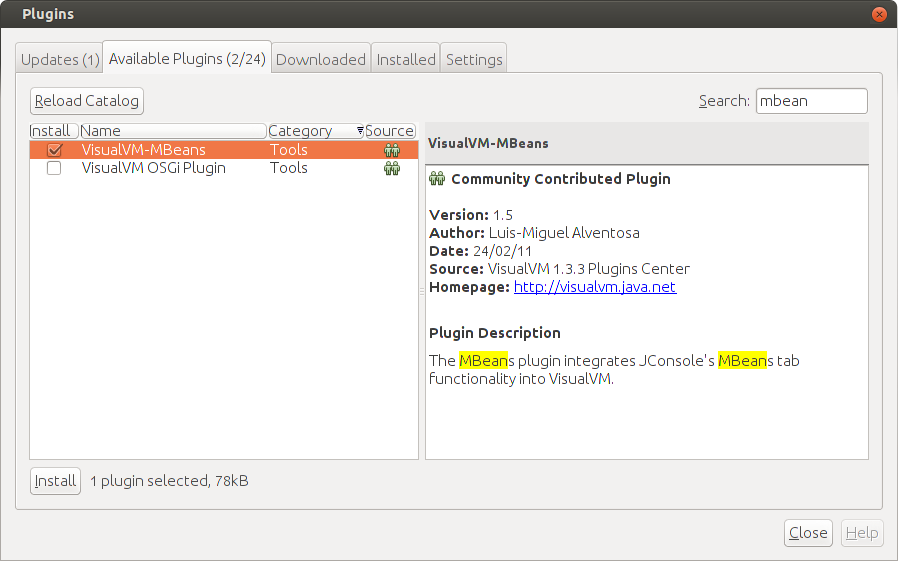Click the '1 plugin selected, 78kB' status text
Screen dimensions: 898x561
169,481
